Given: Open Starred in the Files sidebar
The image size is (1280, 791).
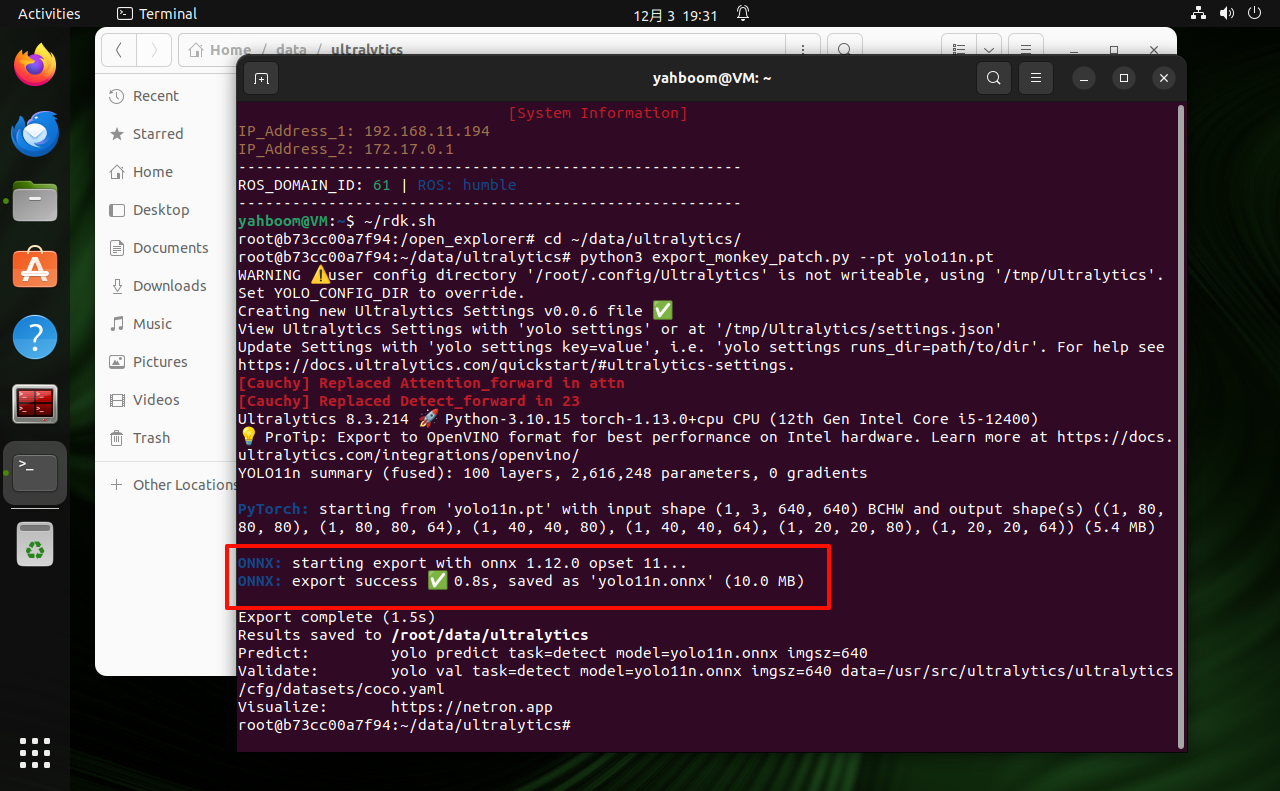Looking at the screenshot, I should [x=165, y=134].
